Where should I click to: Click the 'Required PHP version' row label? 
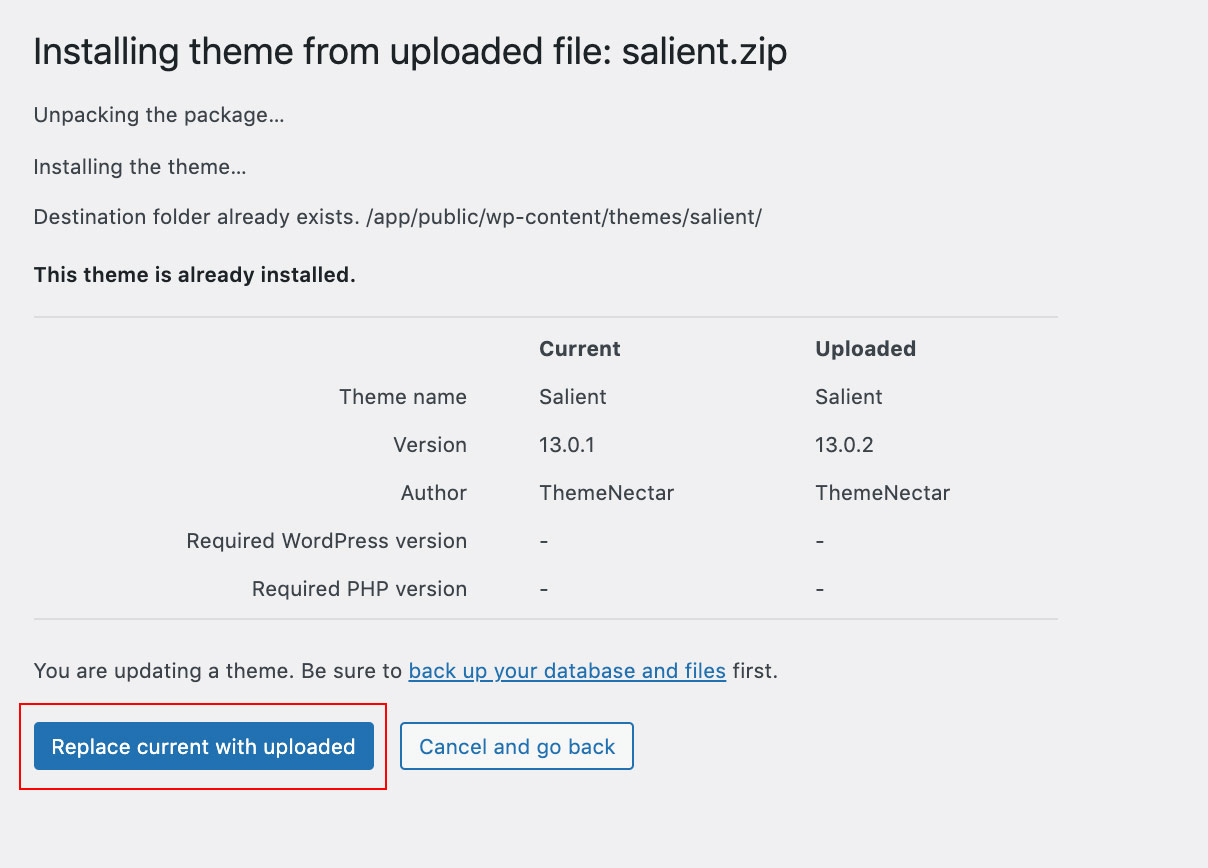point(359,589)
